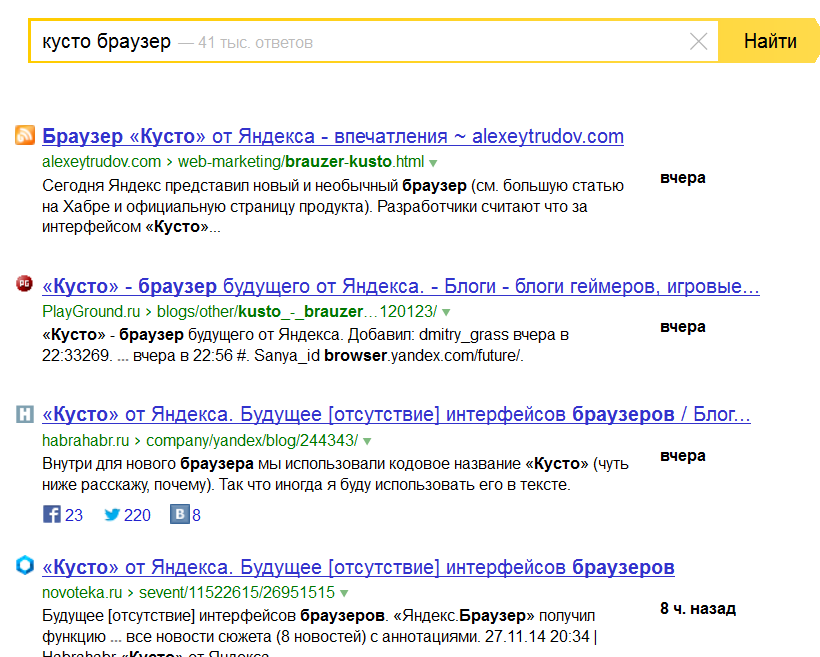This screenshot has width=820, height=657.
Task: Expand dropdown arrow after alexeytrudov.com URL
Action: [x=433, y=162]
